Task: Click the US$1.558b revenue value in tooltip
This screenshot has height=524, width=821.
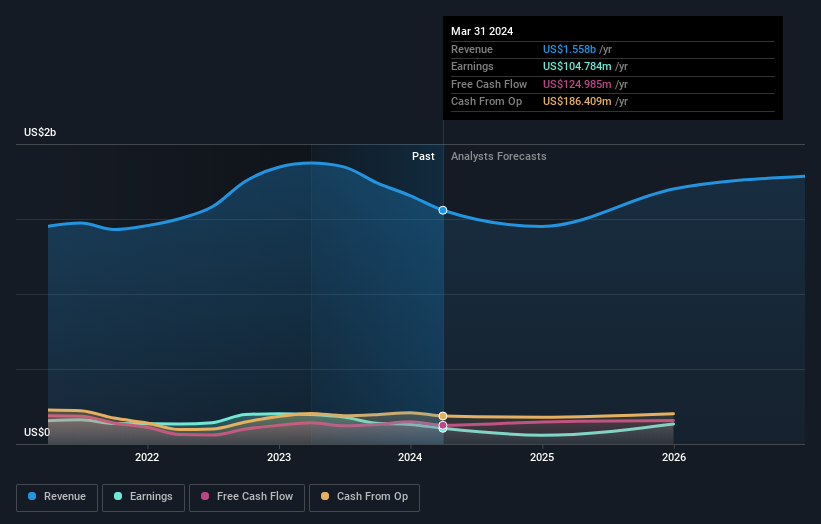Action: (x=569, y=49)
